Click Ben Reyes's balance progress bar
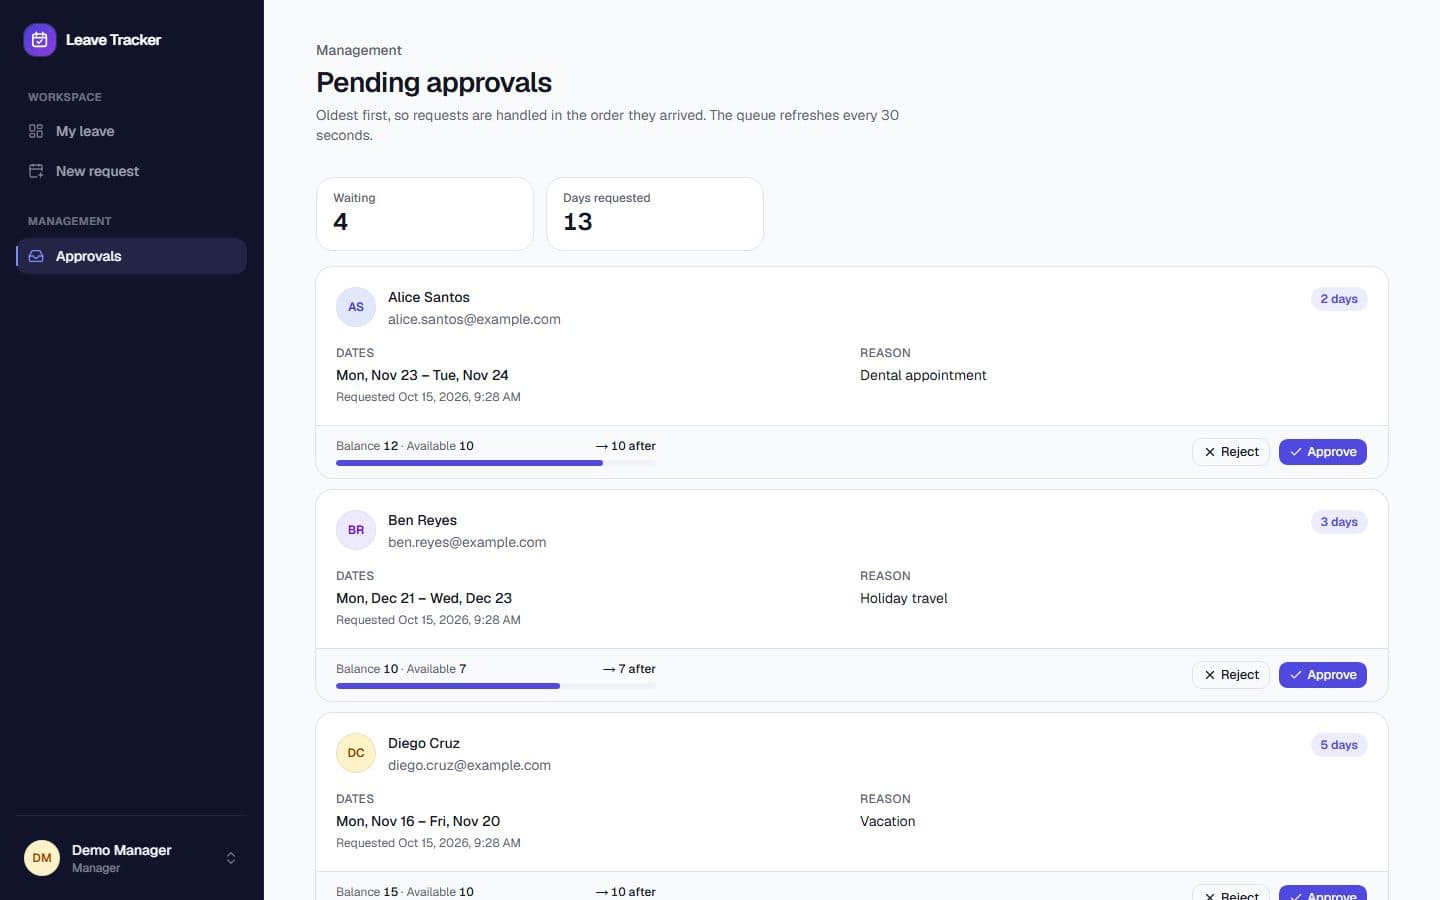This screenshot has height=900, width=1440. (x=496, y=686)
